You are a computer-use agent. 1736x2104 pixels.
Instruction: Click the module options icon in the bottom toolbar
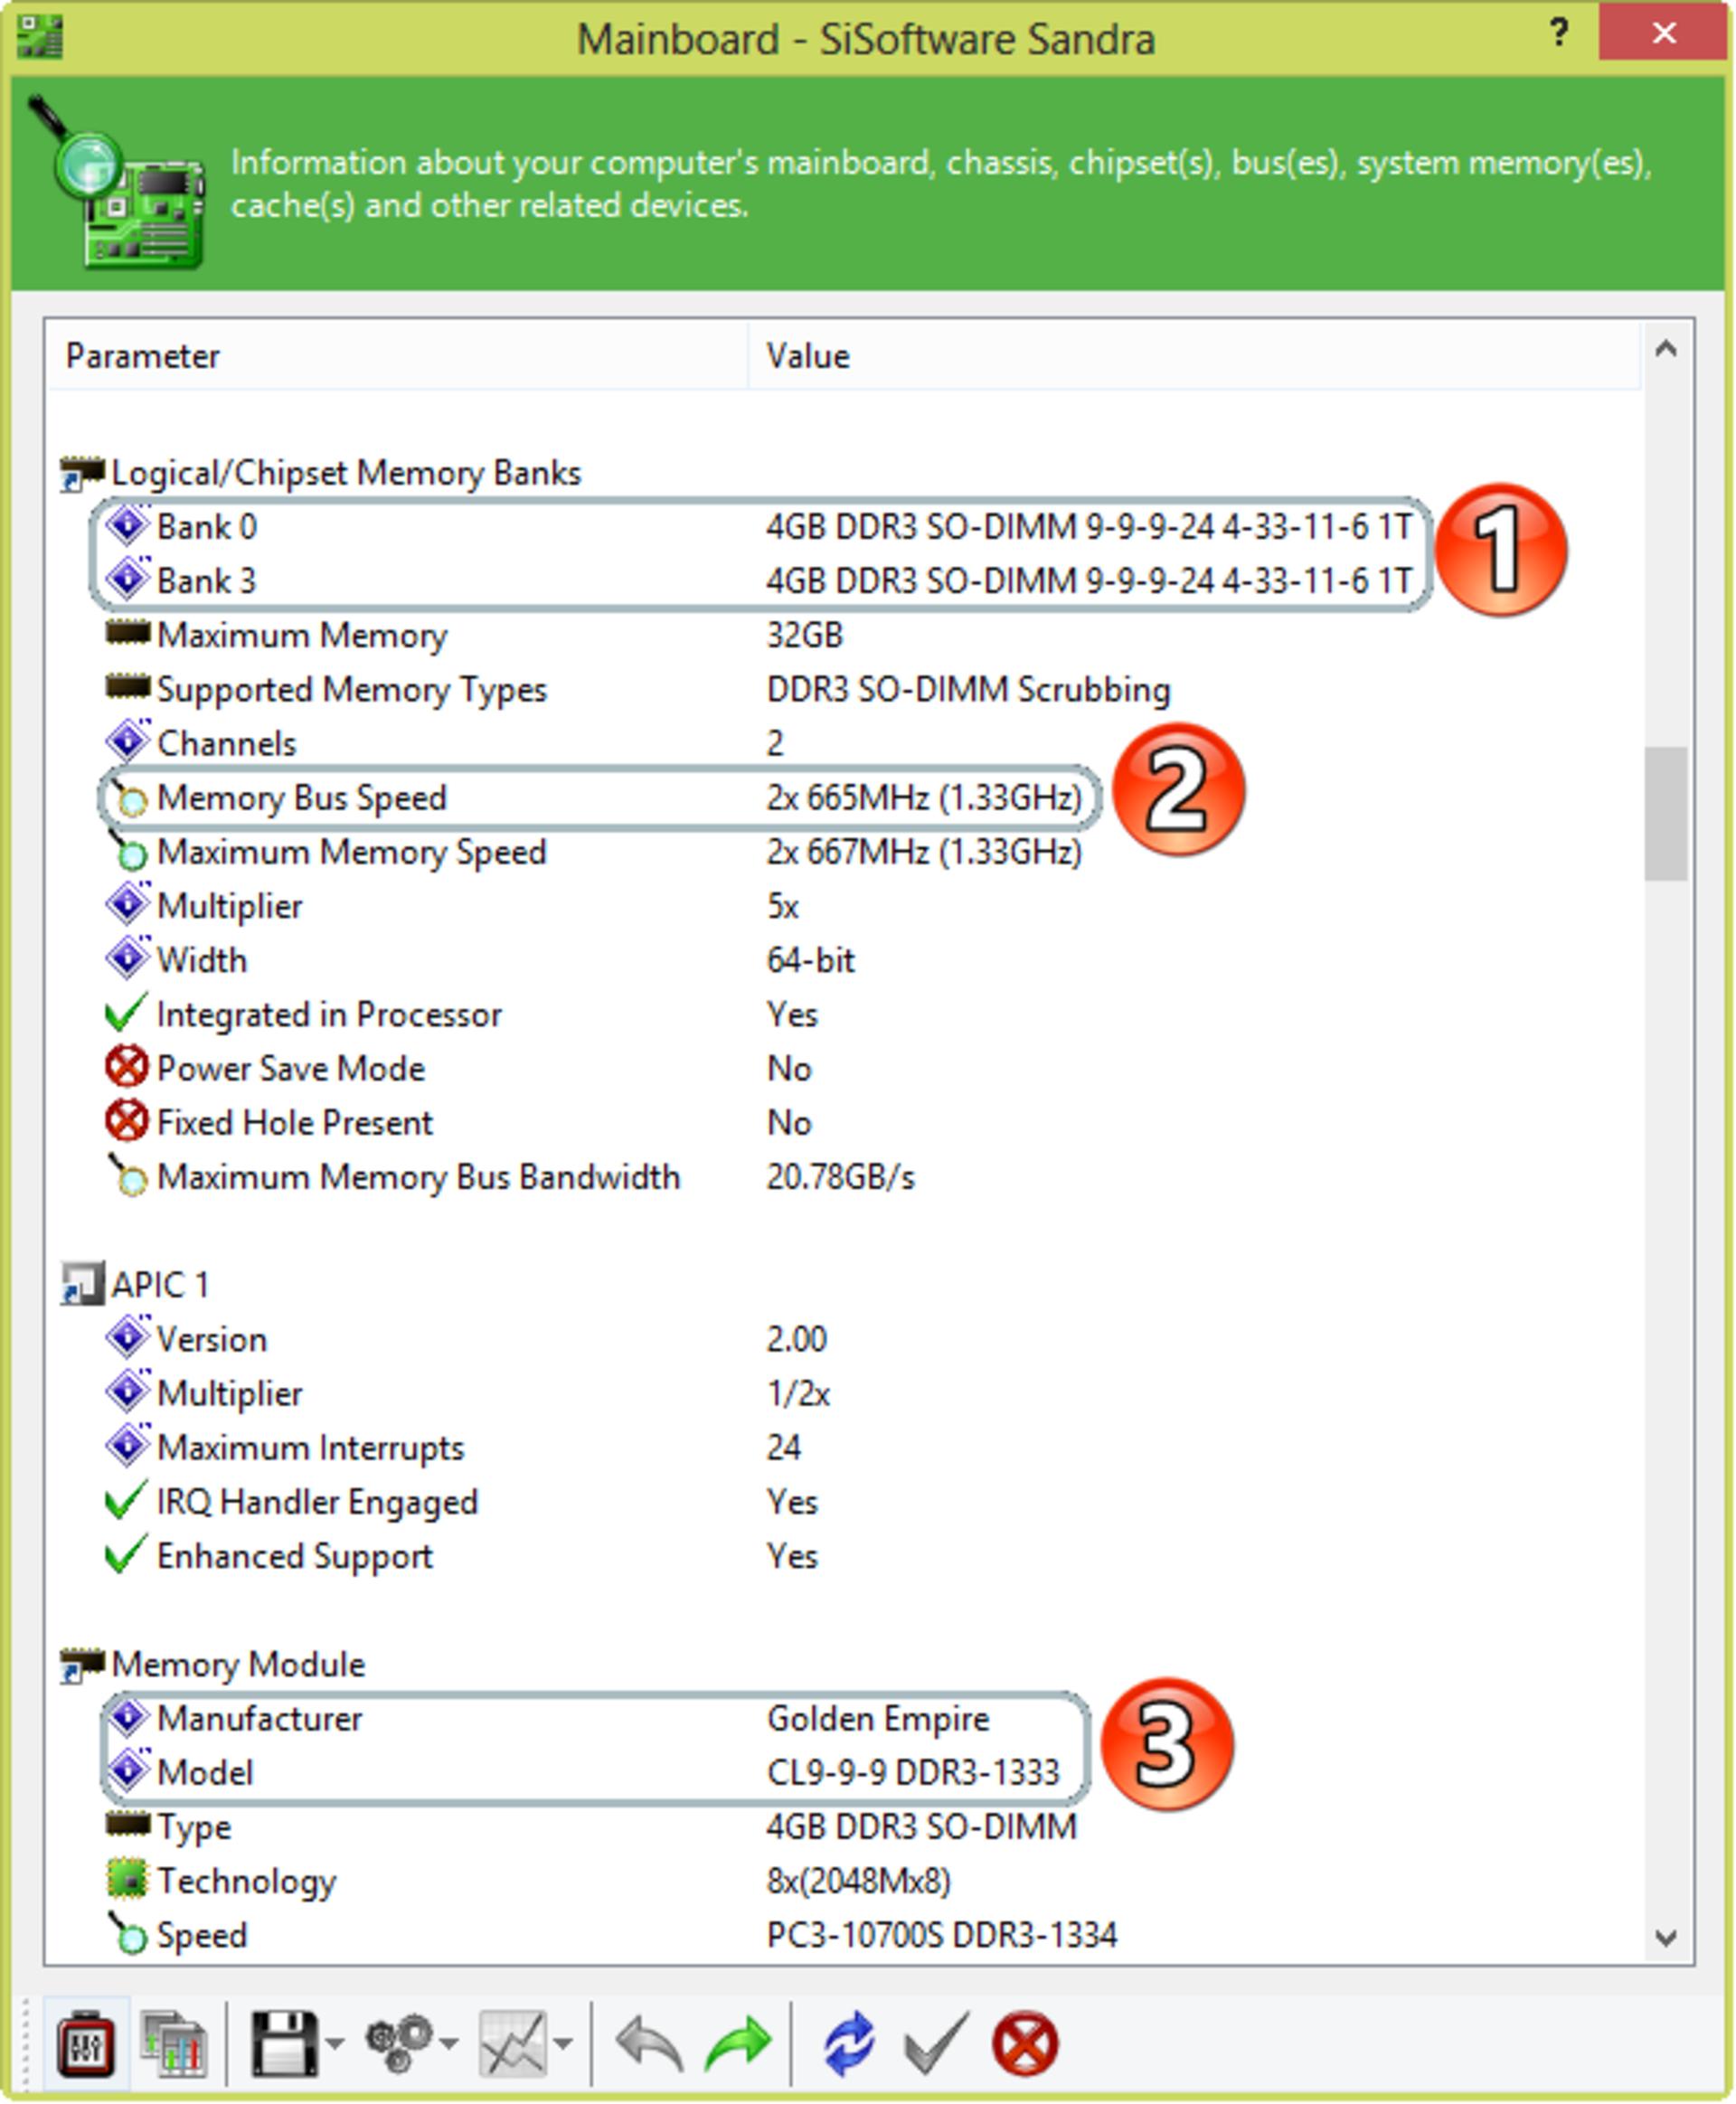pyautogui.click(x=85, y=2043)
